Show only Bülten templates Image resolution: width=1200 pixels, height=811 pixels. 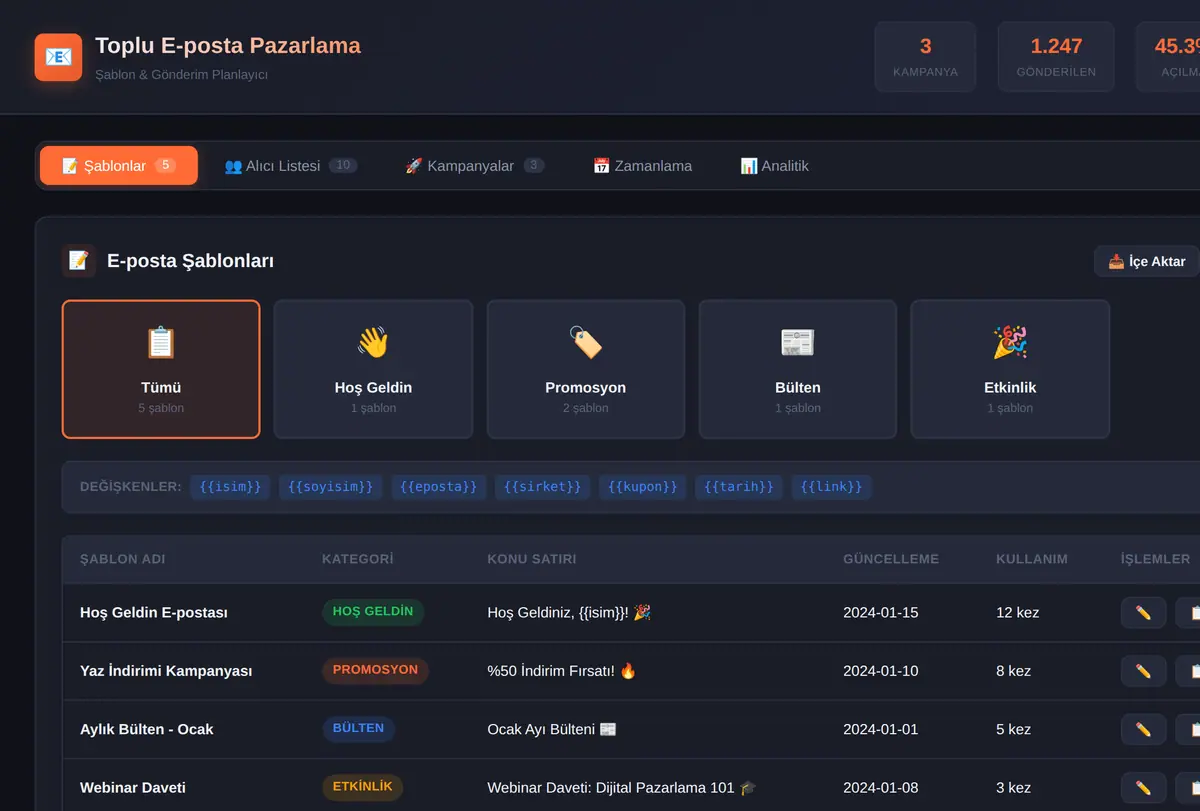click(798, 369)
